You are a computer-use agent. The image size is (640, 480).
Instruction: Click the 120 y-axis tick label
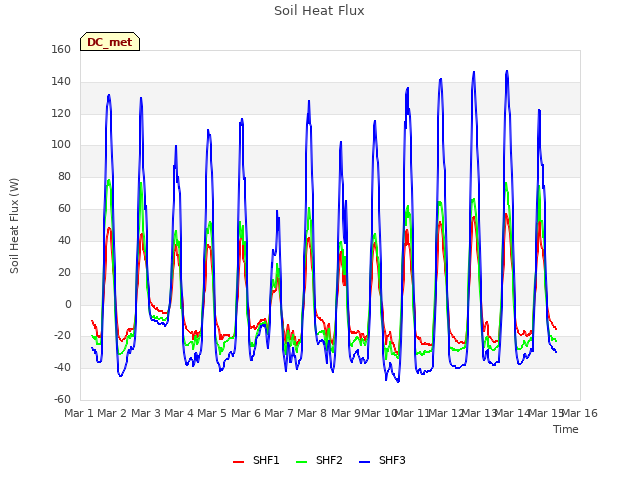tap(61, 113)
